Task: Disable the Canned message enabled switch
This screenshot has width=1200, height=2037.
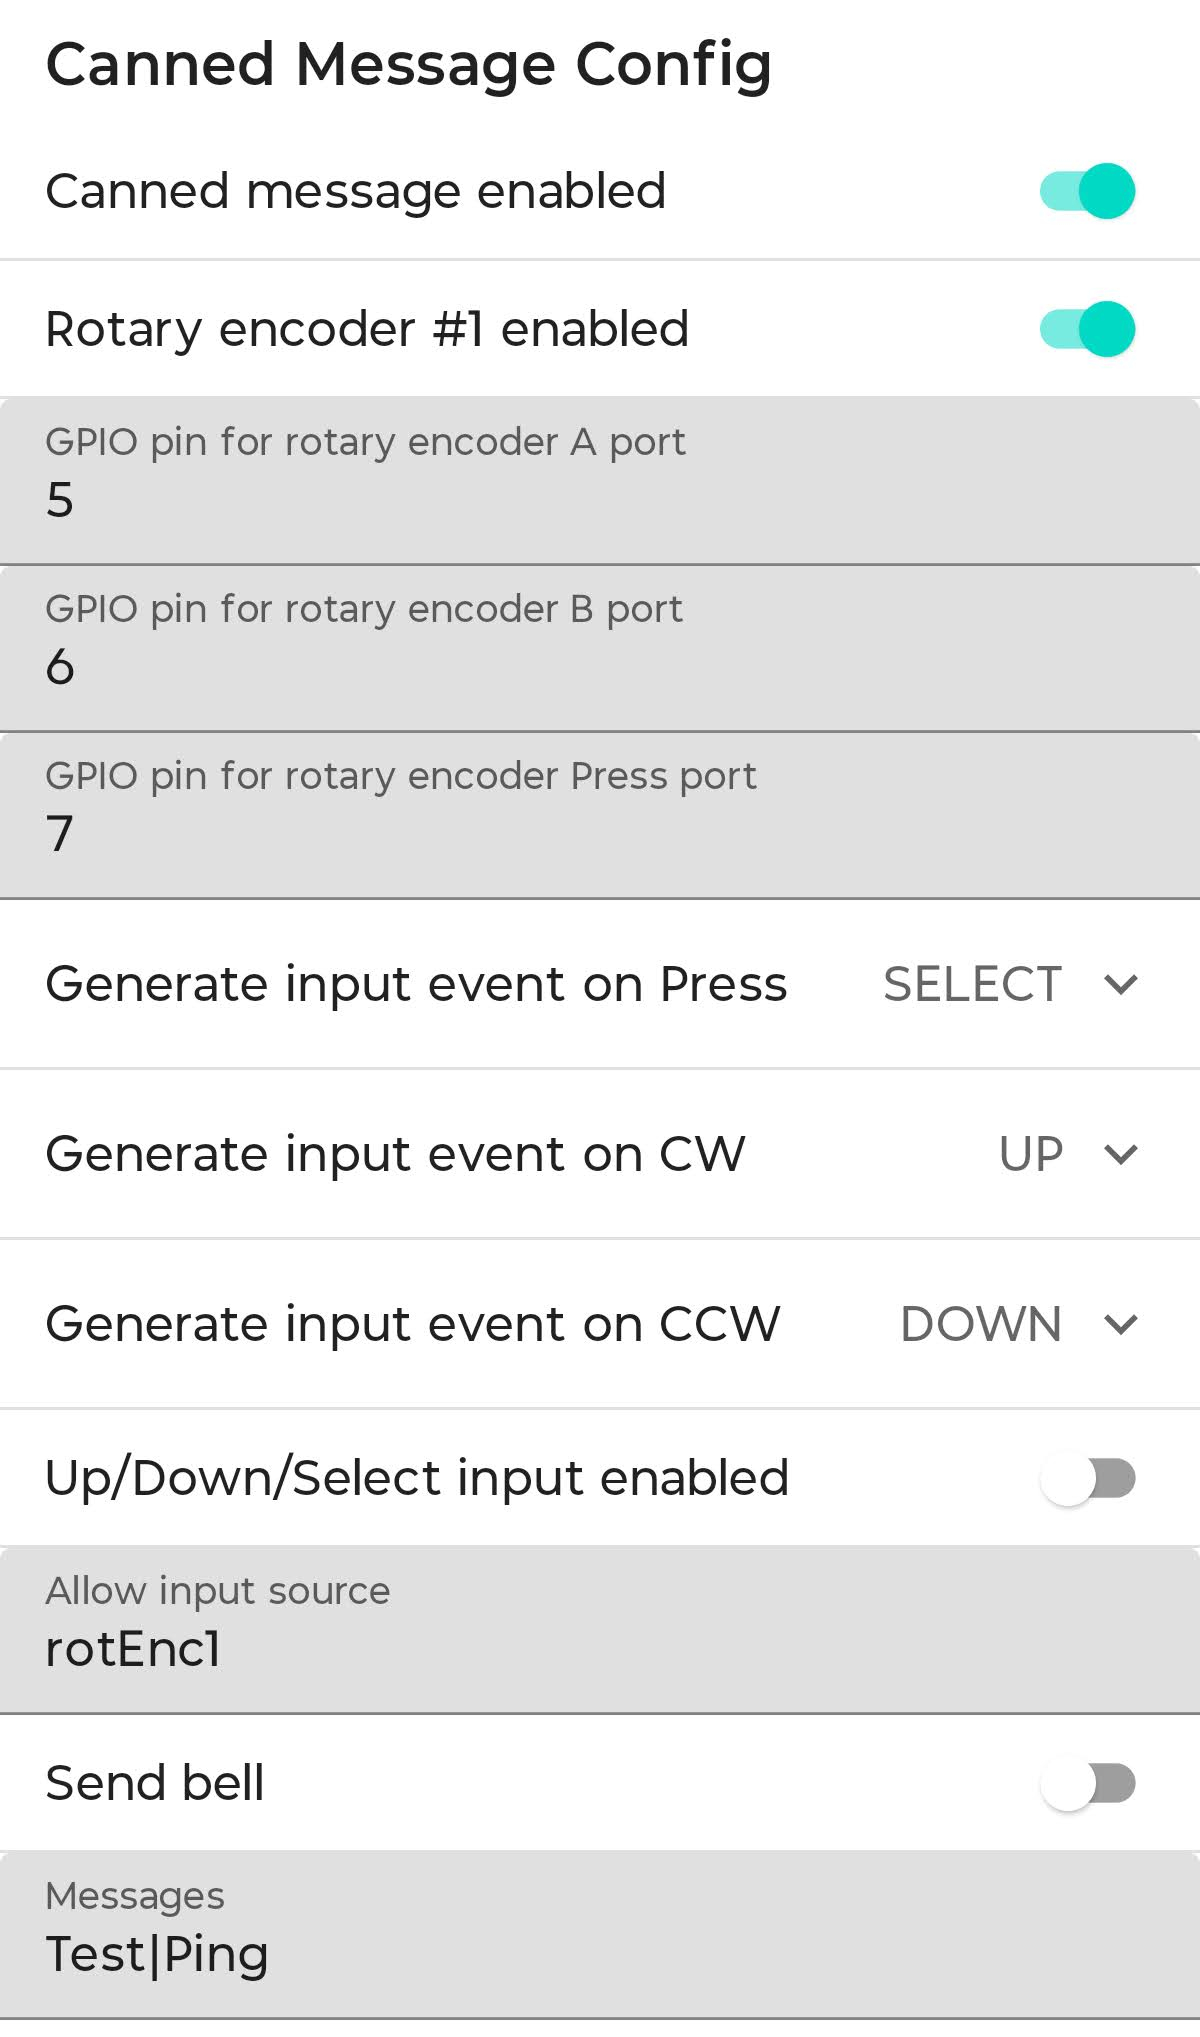Action: pyautogui.click(x=1087, y=191)
